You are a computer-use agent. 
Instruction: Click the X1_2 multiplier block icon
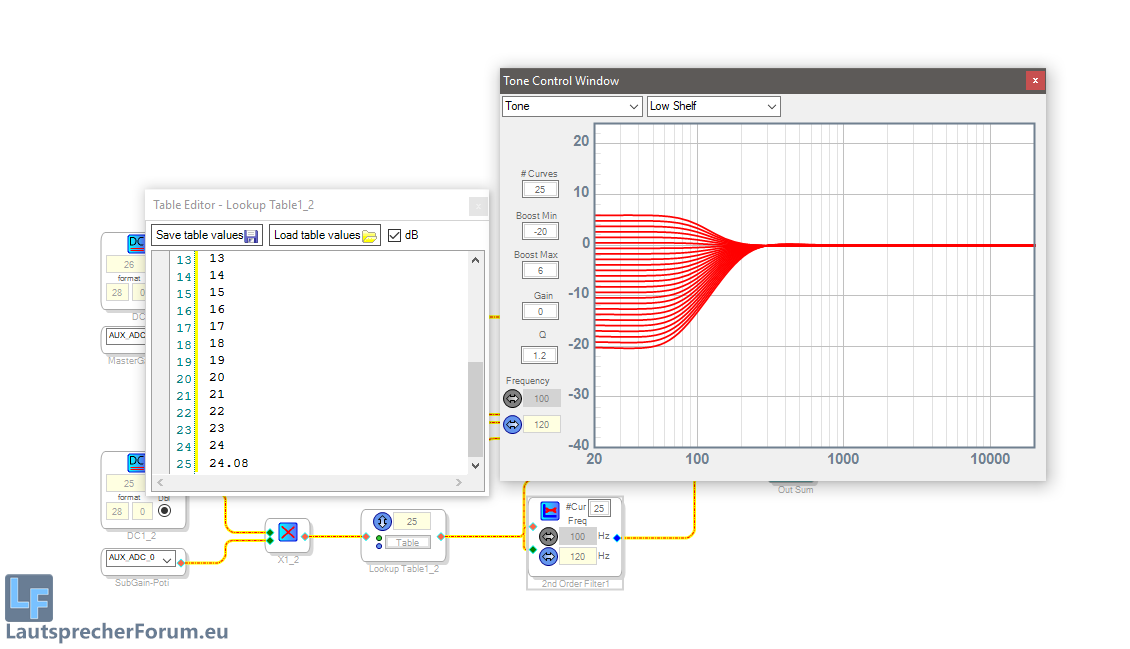point(288,532)
